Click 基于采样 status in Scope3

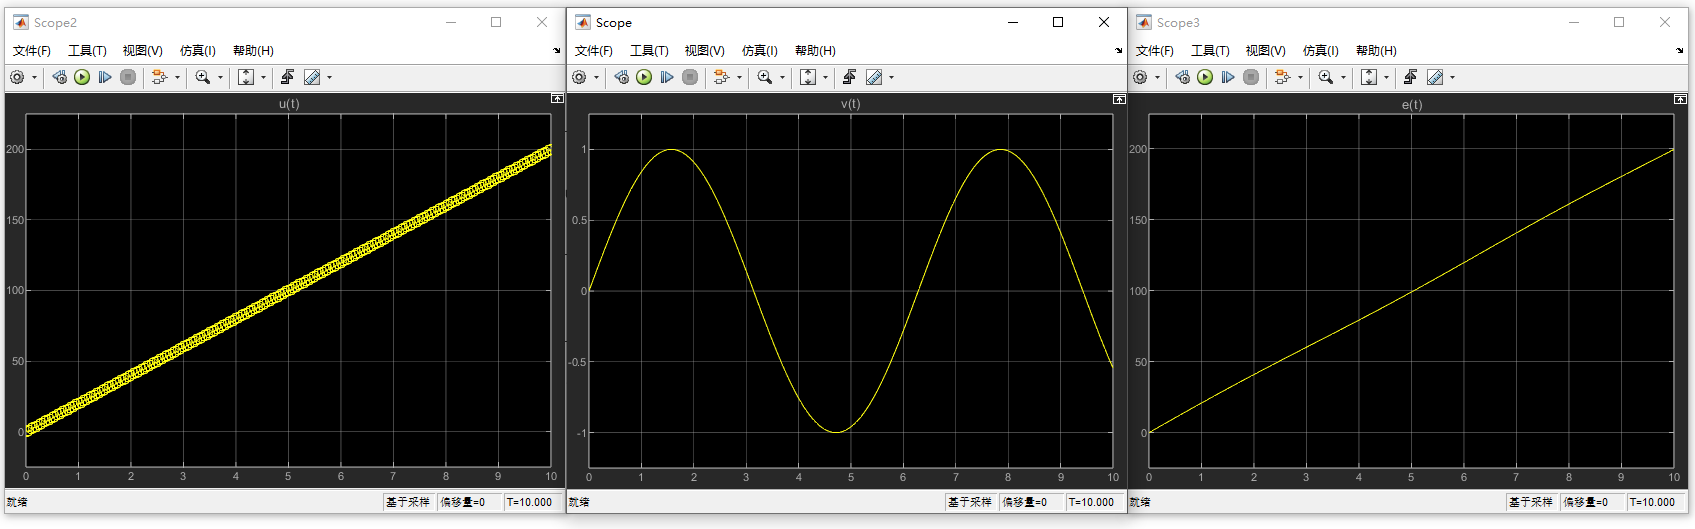click(1531, 502)
